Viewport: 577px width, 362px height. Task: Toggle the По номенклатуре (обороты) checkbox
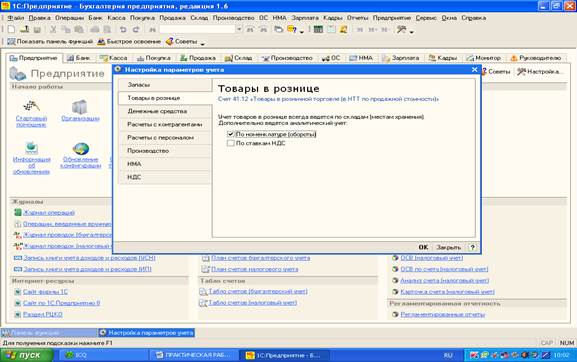231,134
